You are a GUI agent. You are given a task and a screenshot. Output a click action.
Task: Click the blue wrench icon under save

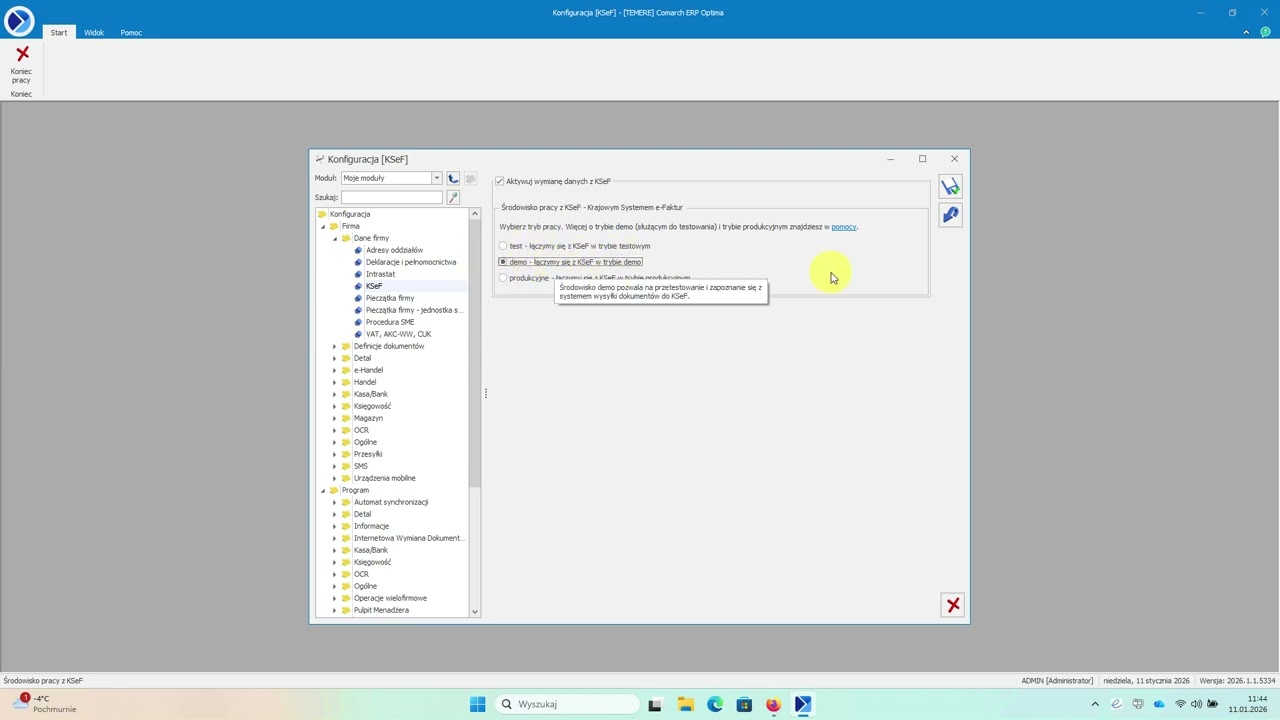click(x=950, y=215)
